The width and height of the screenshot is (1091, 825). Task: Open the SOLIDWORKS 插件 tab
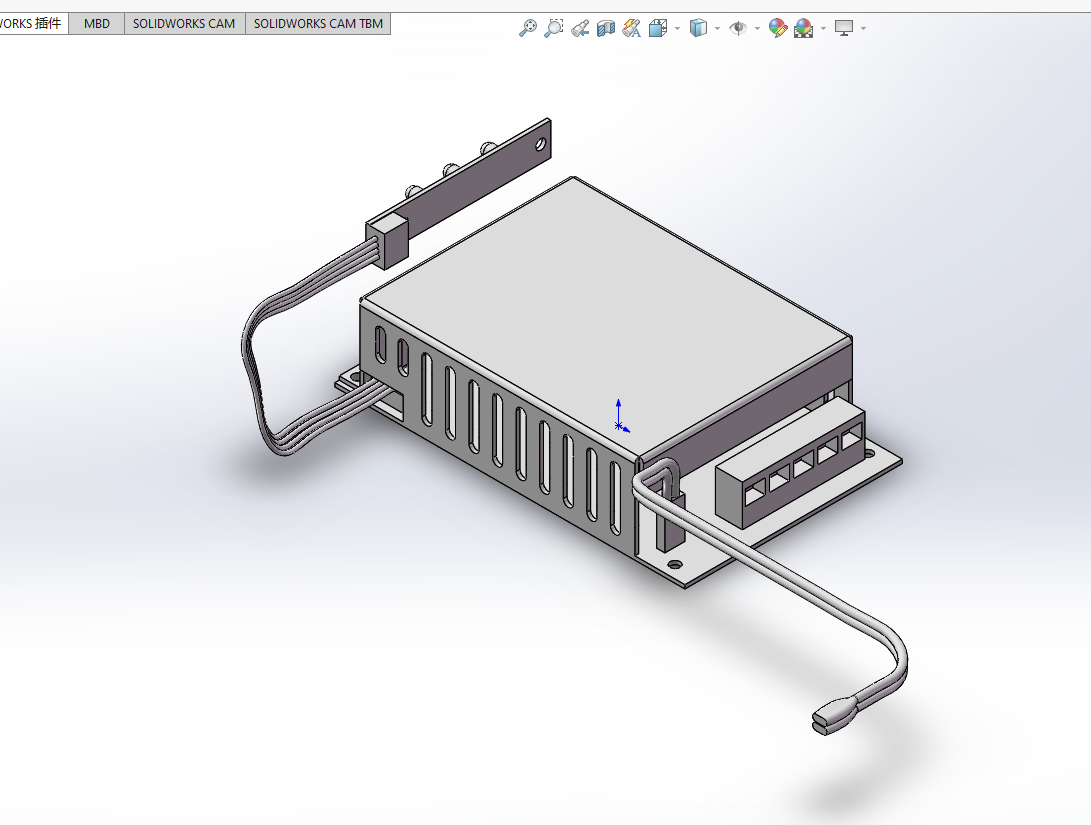[x=31, y=24]
